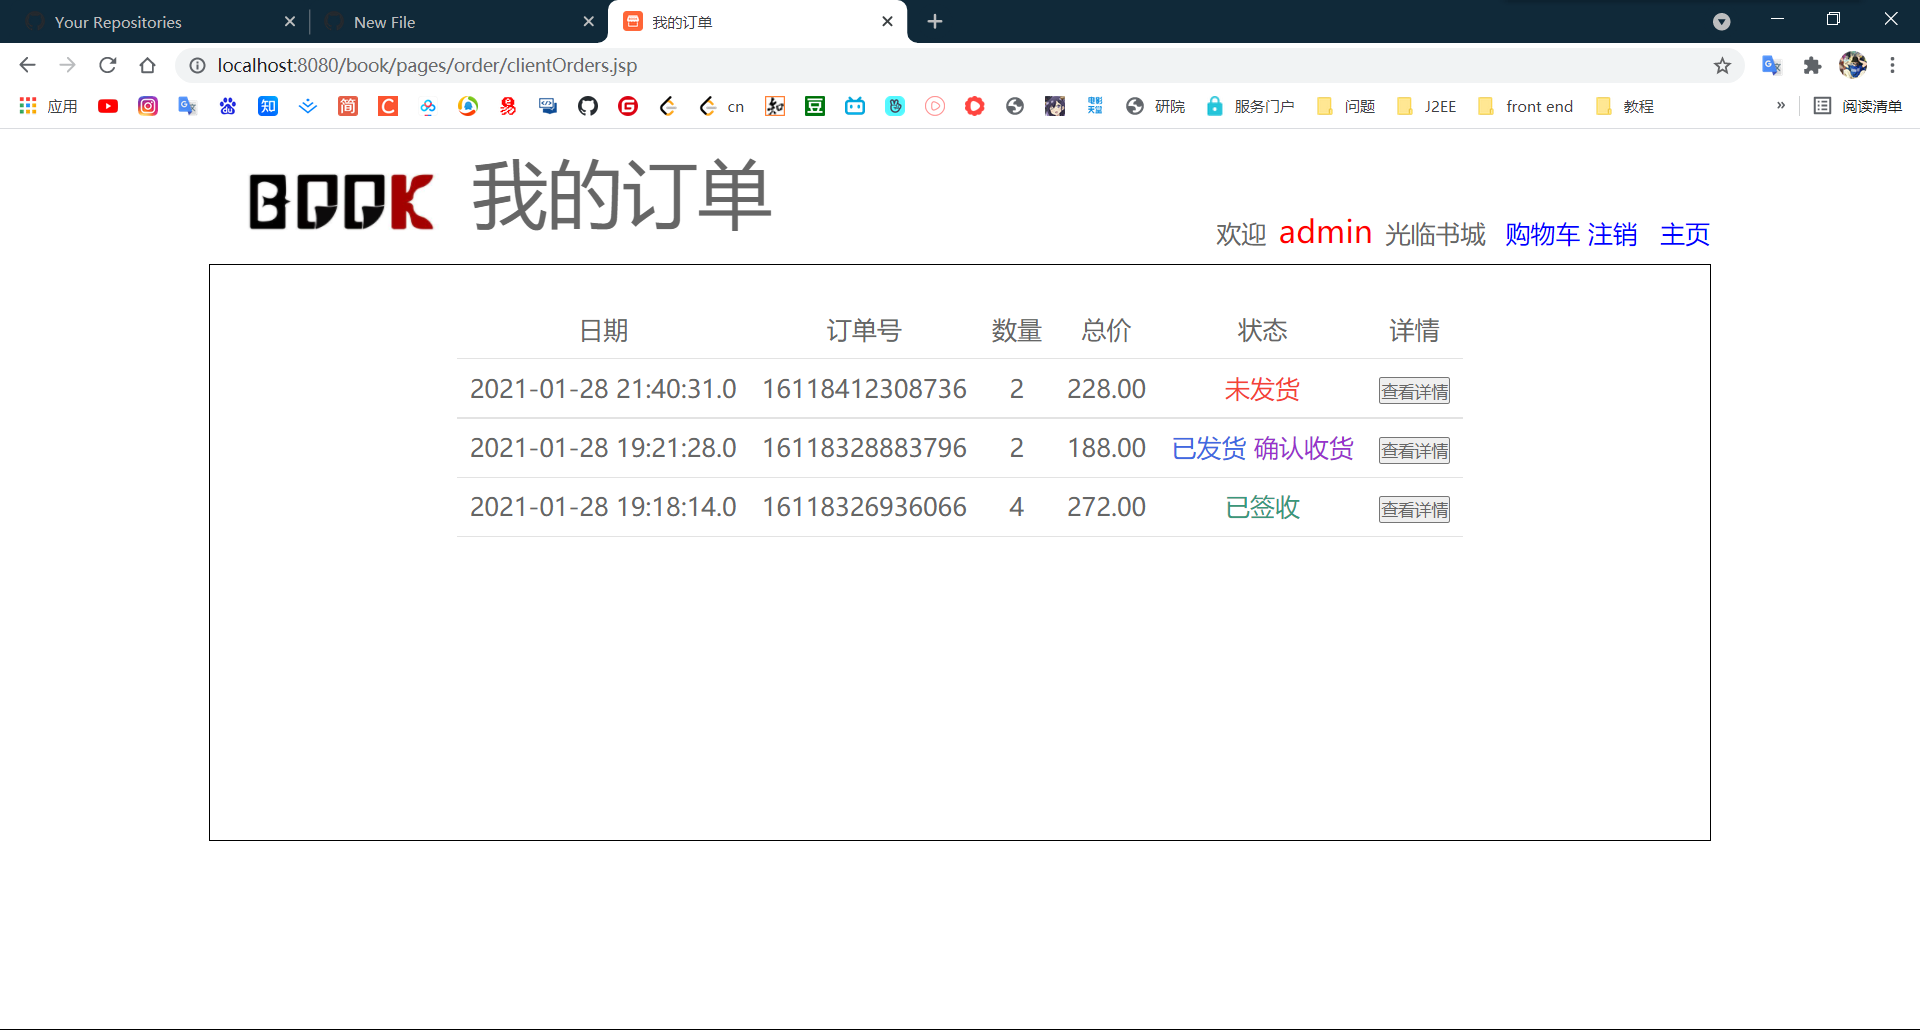Click the Google Translate icon in address bar
The image size is (1920, 1030).
click(x=1772, y=65)
